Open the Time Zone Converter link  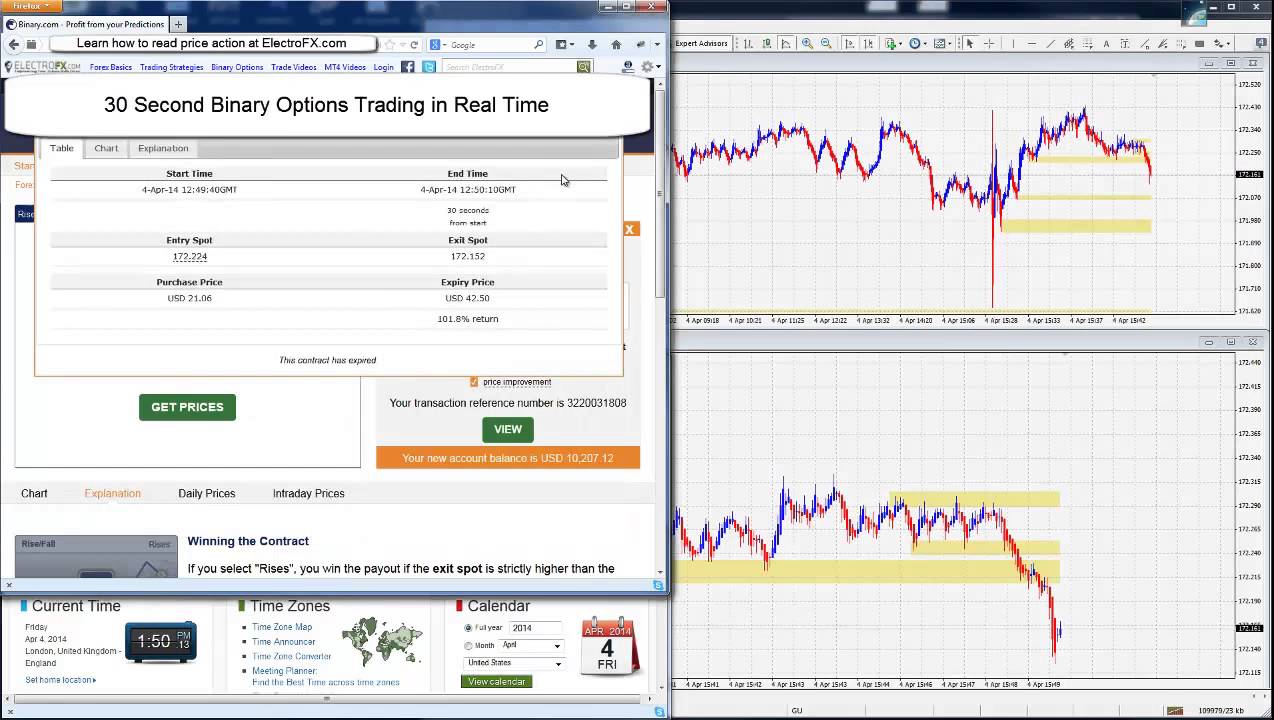coord(292,656)
